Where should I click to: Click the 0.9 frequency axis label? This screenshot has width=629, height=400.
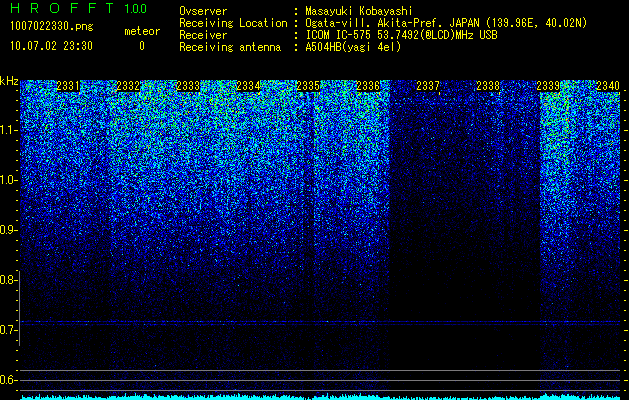point(8,230)
